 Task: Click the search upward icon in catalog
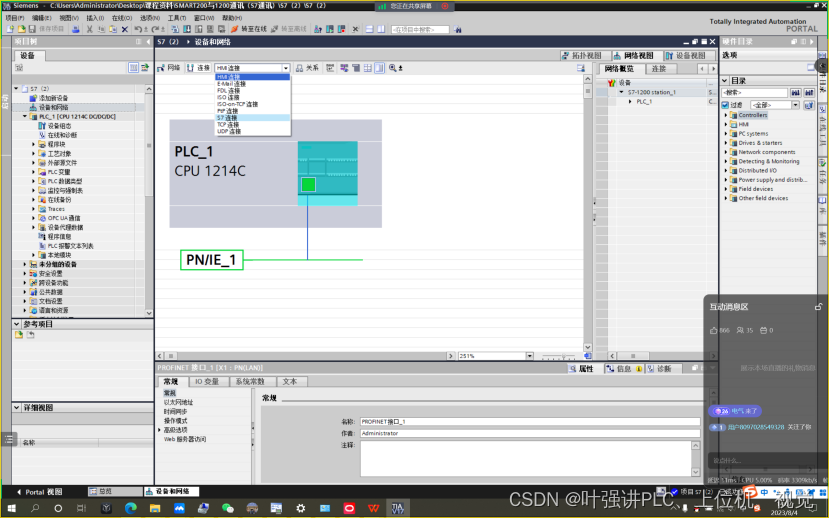coord(809,93)
